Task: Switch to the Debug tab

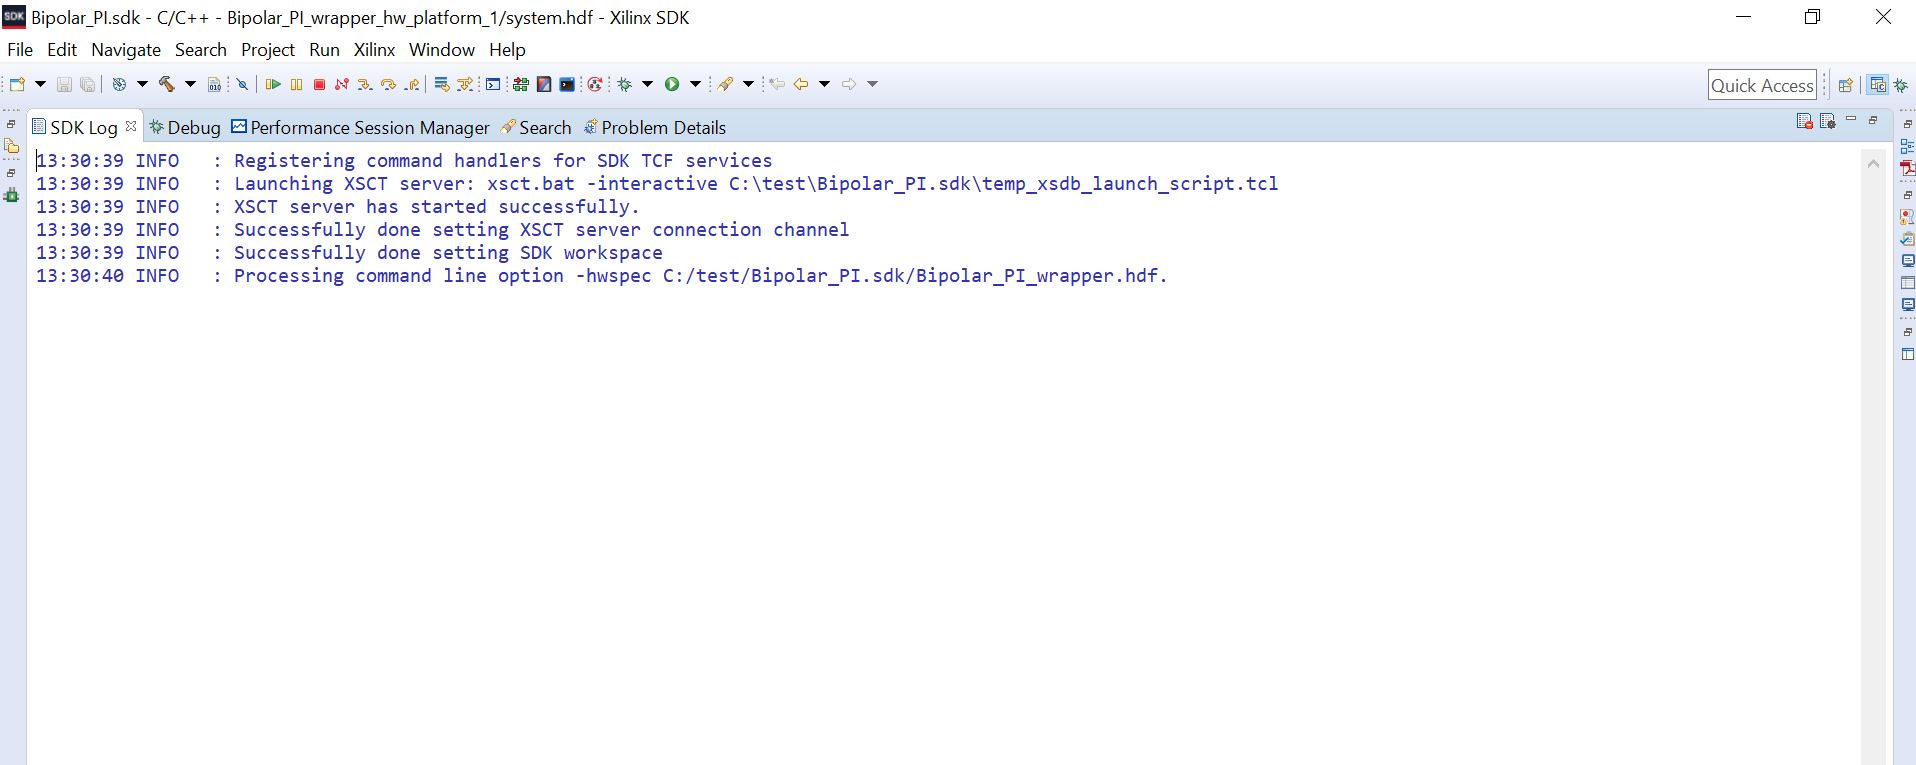Action: (x=185, y=128)
